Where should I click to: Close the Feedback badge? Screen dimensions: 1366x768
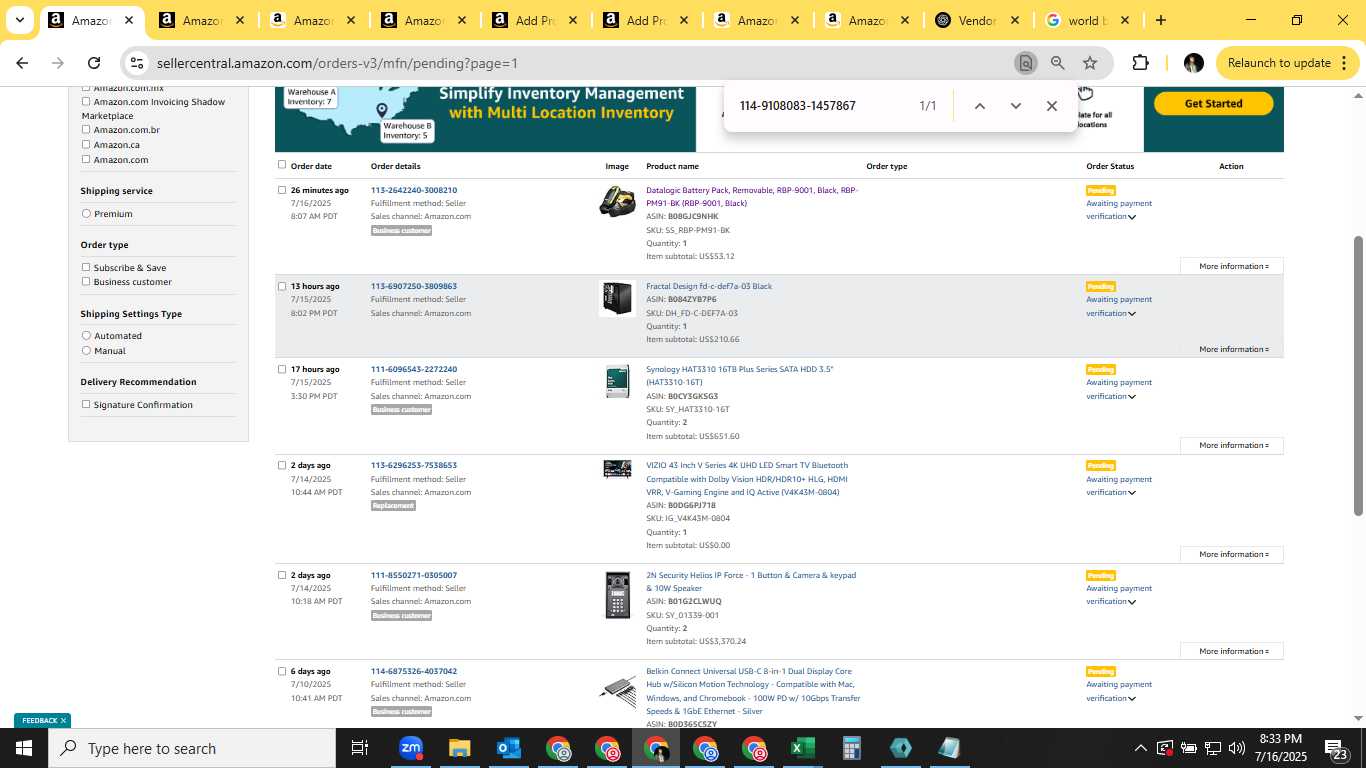click(63, 720)
